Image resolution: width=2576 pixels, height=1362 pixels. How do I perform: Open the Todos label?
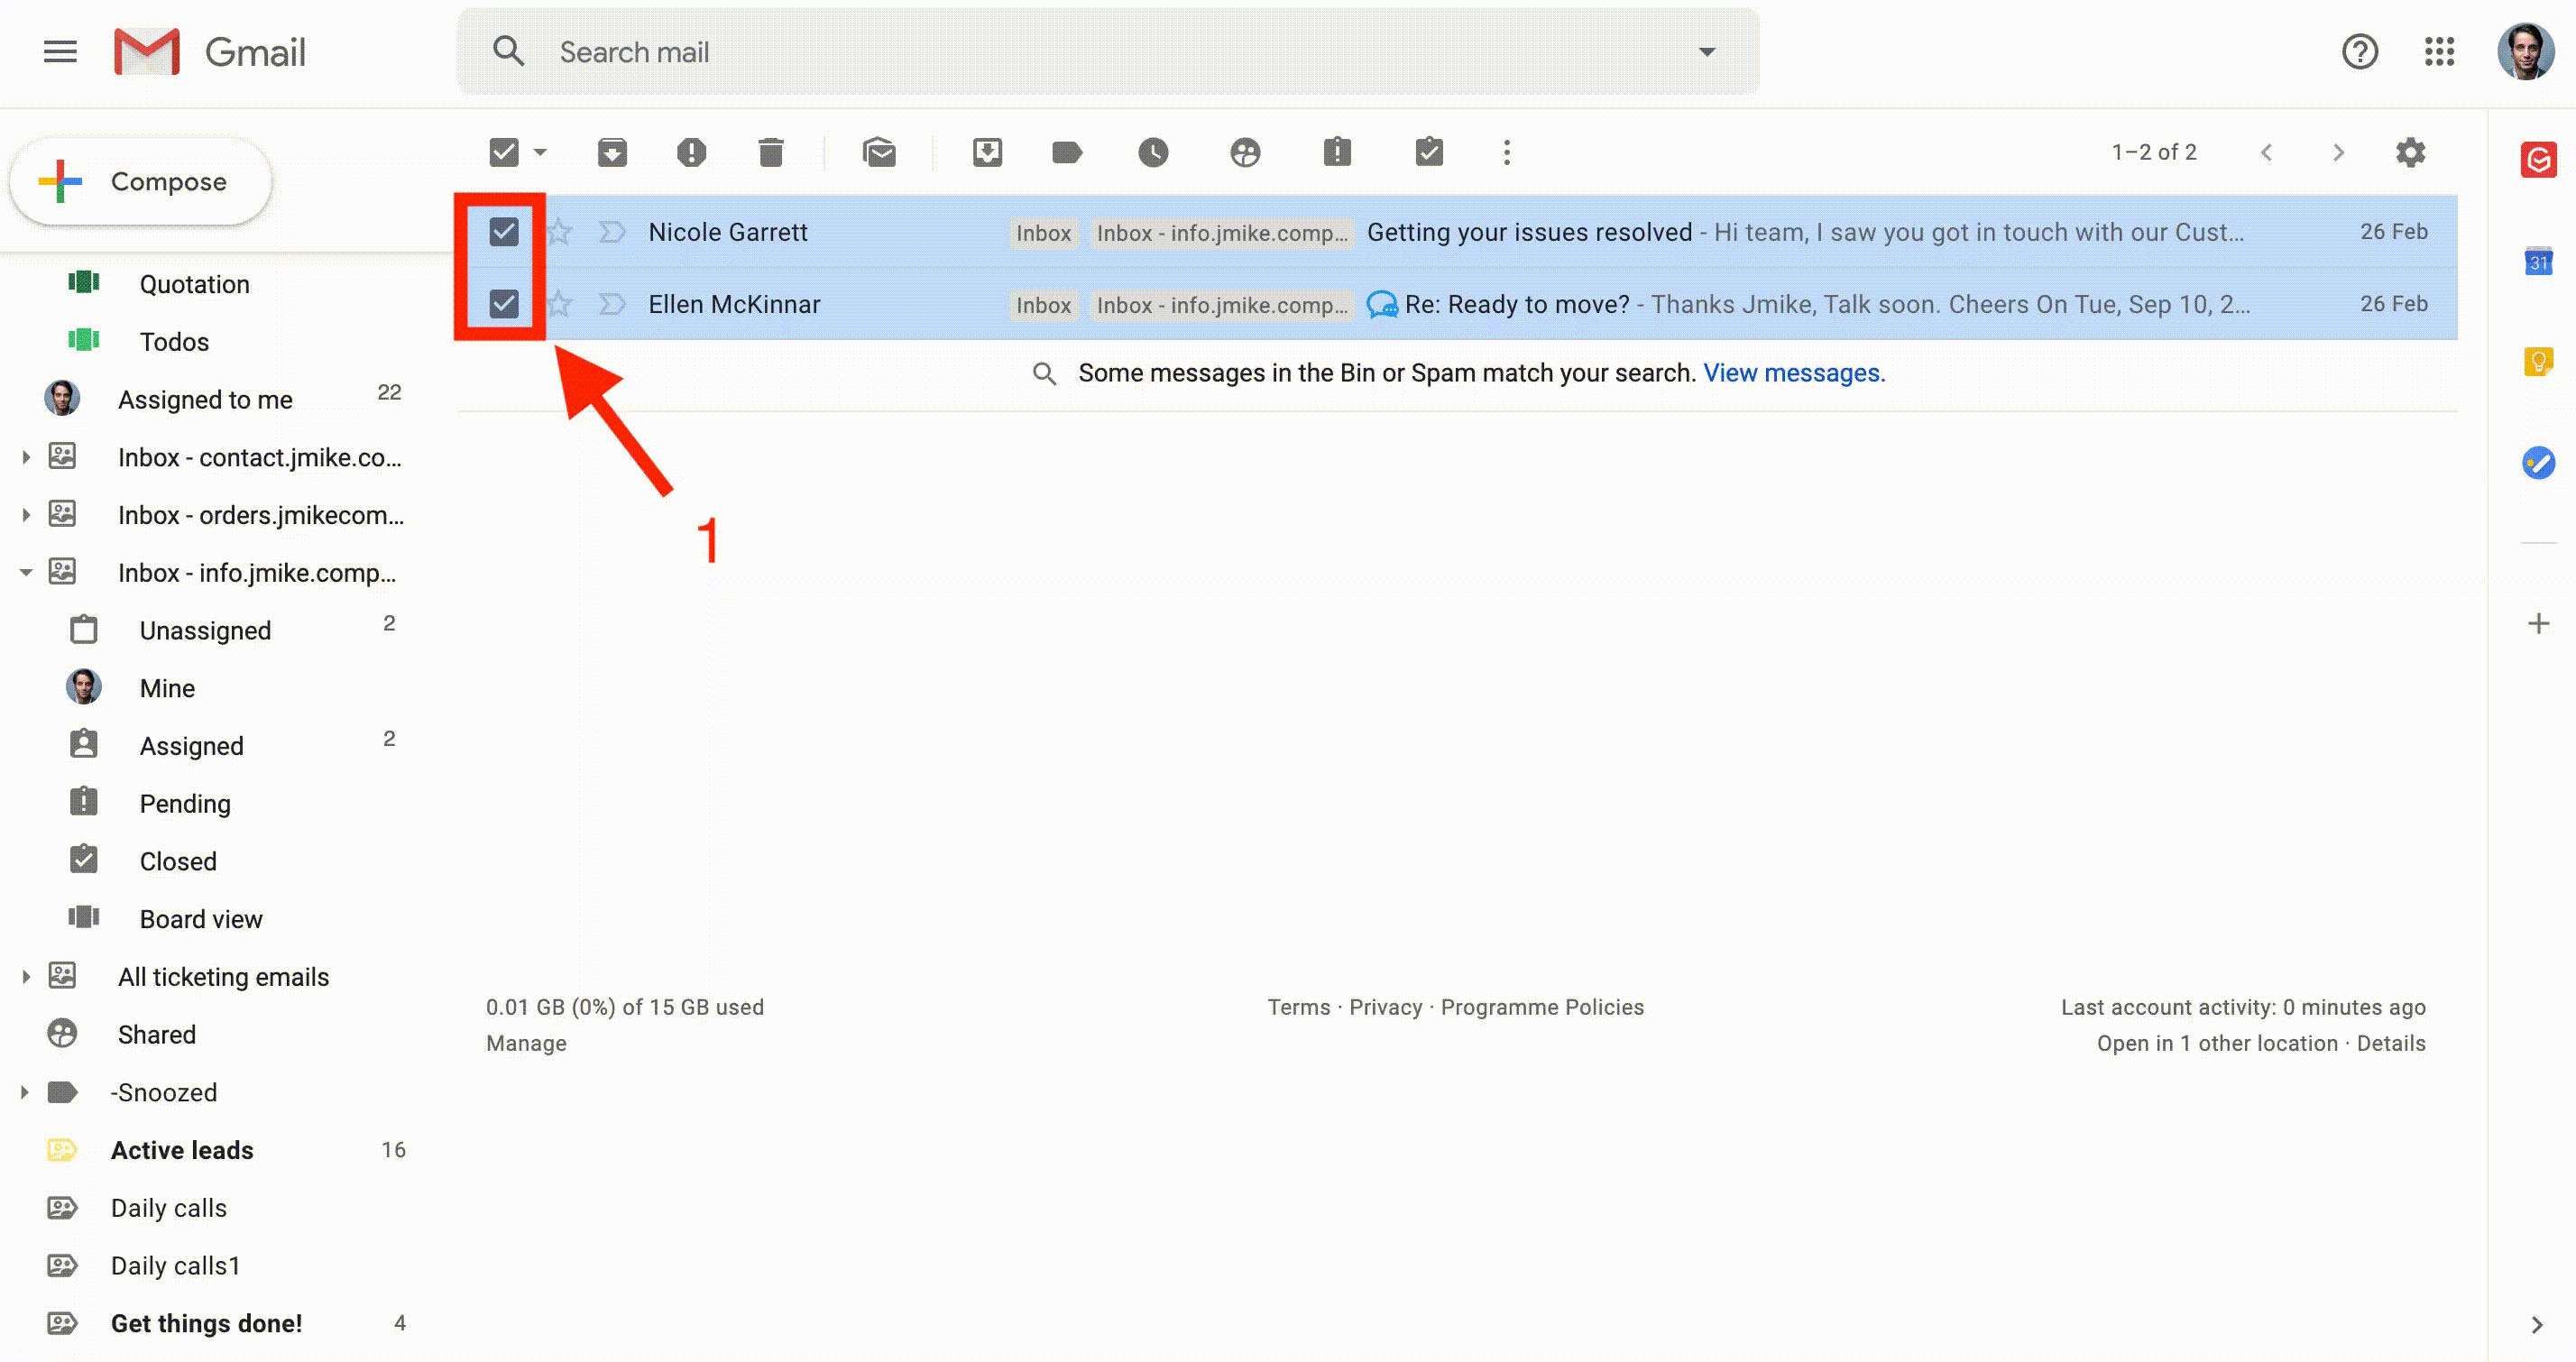(174, 342)
